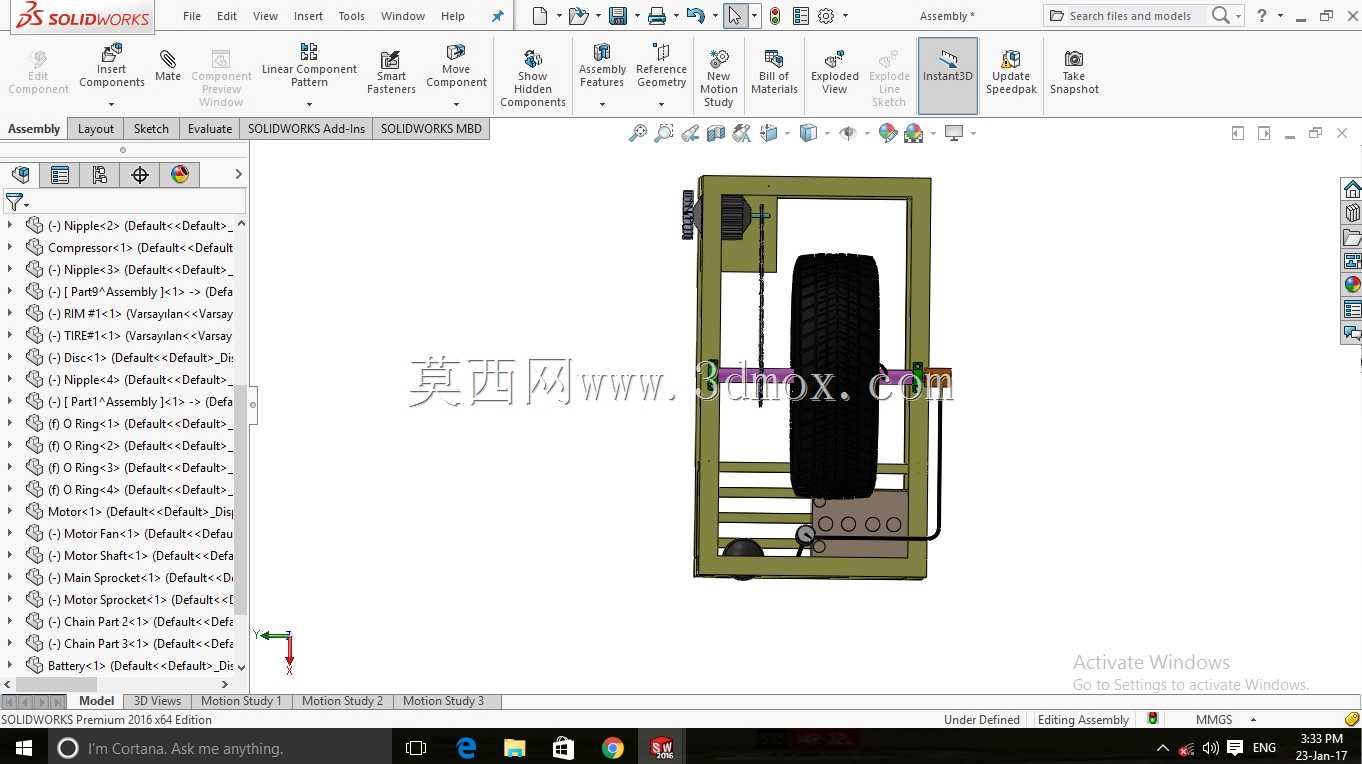This screenshot has width=1362, height=764.
Task: Open DimXpertManager tab
Action: click(140, 175)
